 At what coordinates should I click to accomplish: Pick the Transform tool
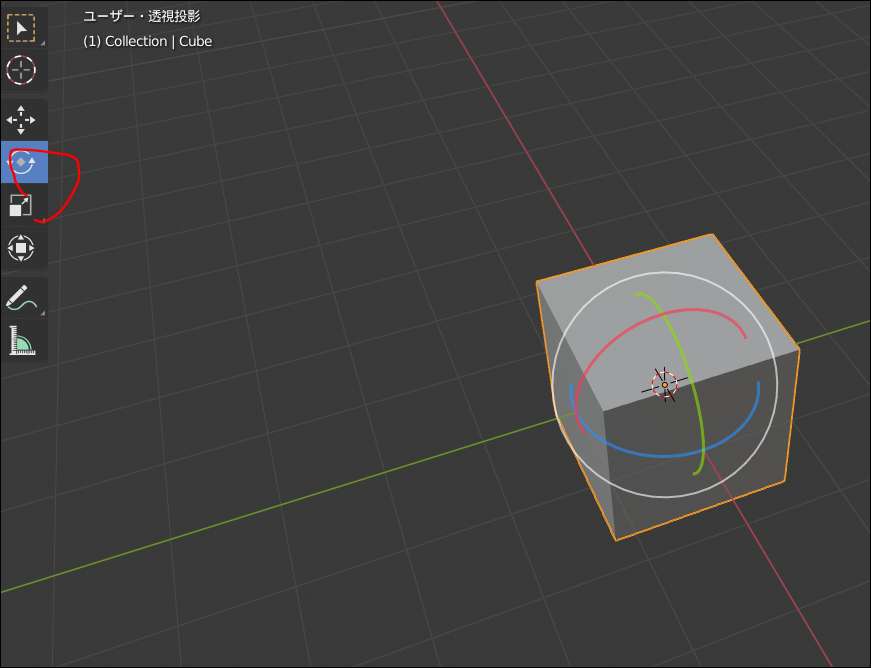tap(22, 248)
